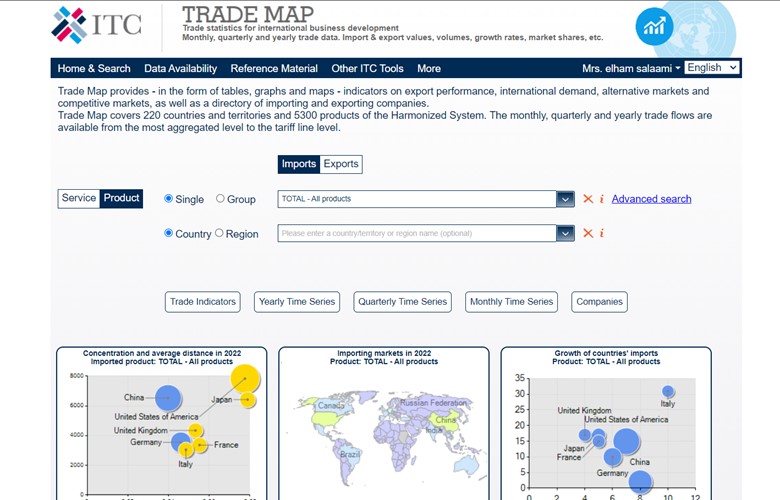The image size is (780, 500).
Task: Select the Region radio button
Action: (x=219, y=233)
